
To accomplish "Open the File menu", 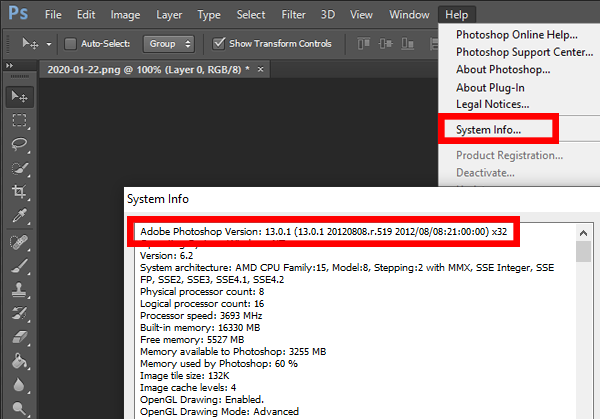I will 53,15.
